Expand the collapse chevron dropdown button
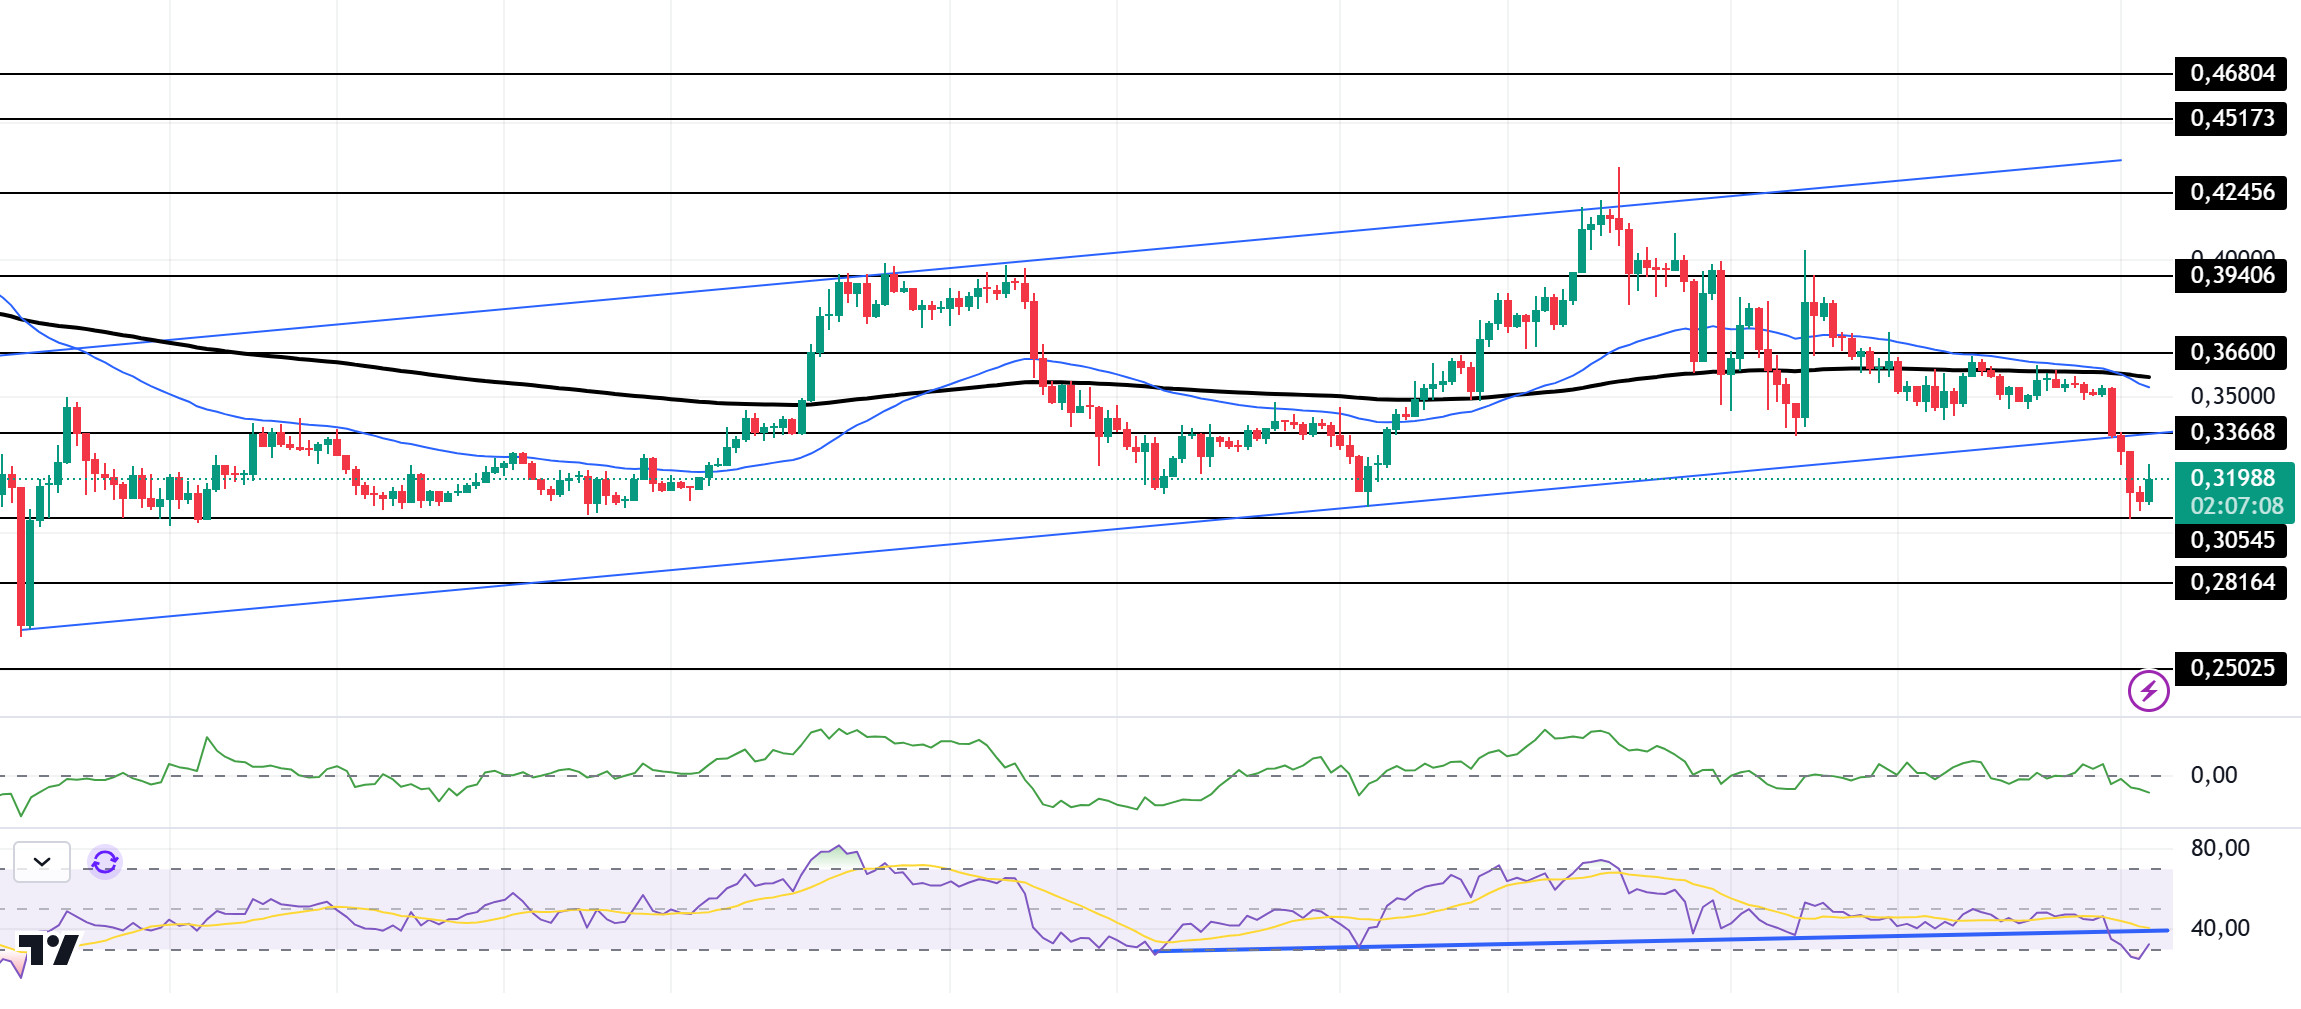2301x1009 pixels. 42,861
